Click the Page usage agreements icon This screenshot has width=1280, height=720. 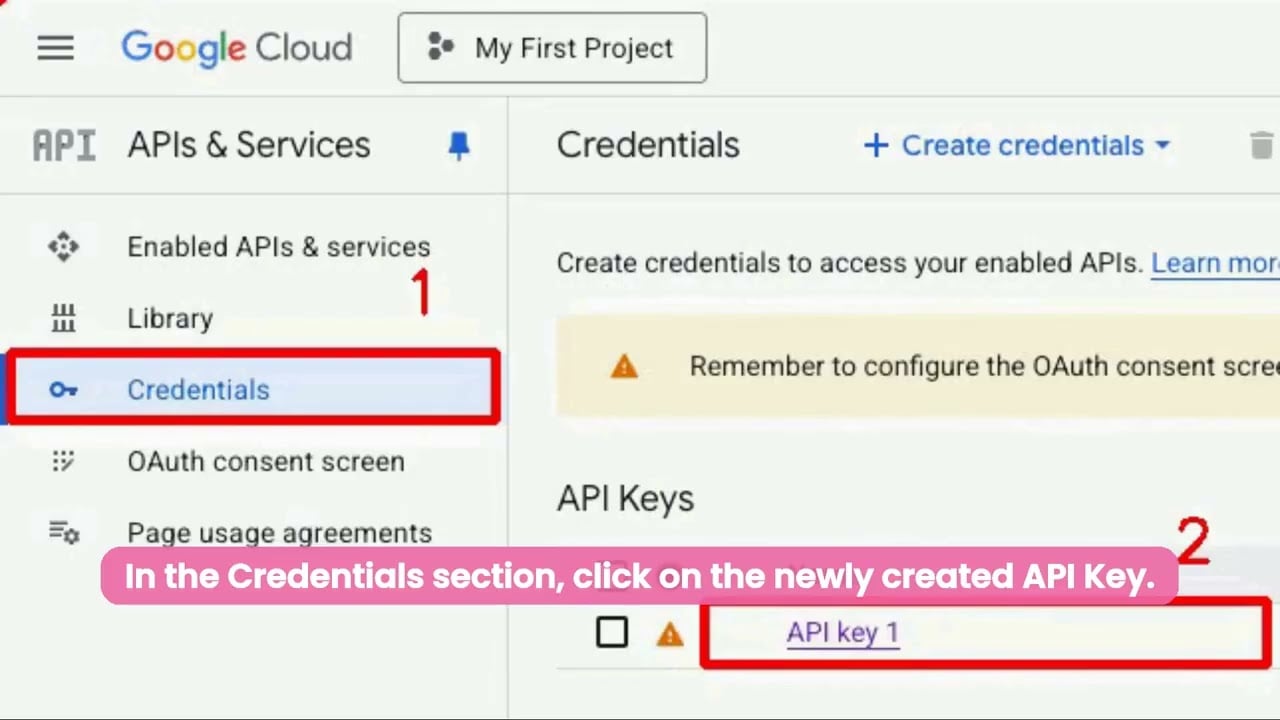(x=64, y=533)
